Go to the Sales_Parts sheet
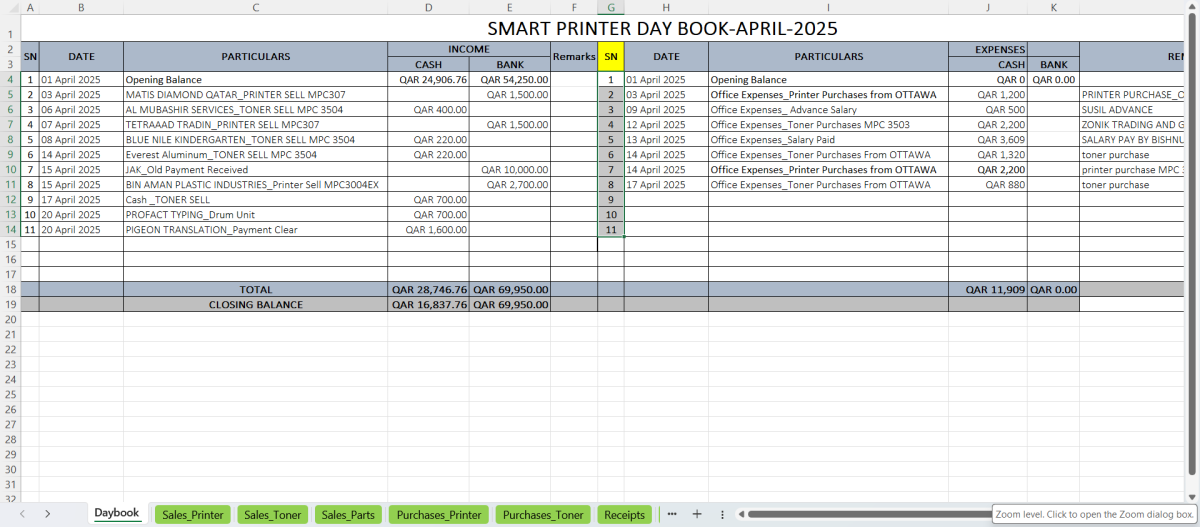 click(x=348, y=515)
